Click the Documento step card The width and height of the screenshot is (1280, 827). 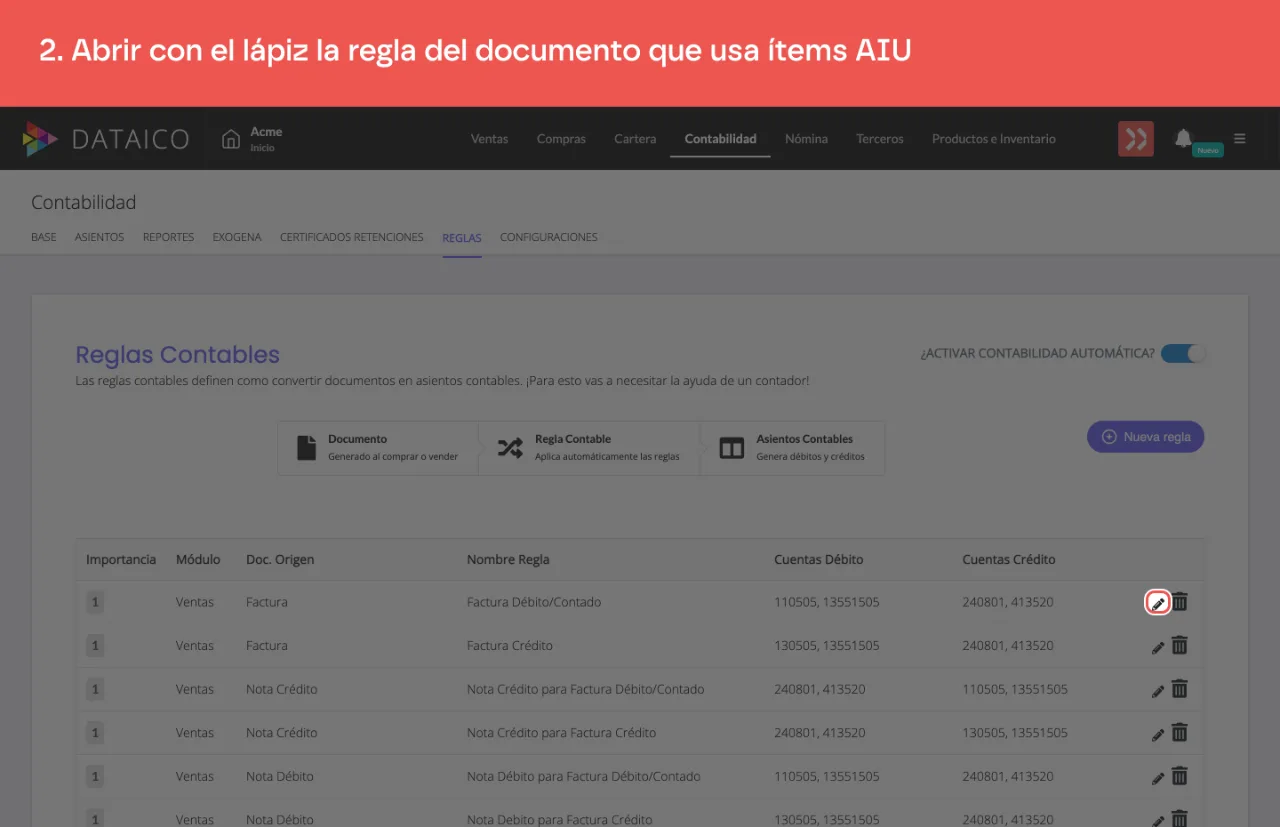click(x=378, y=447)
